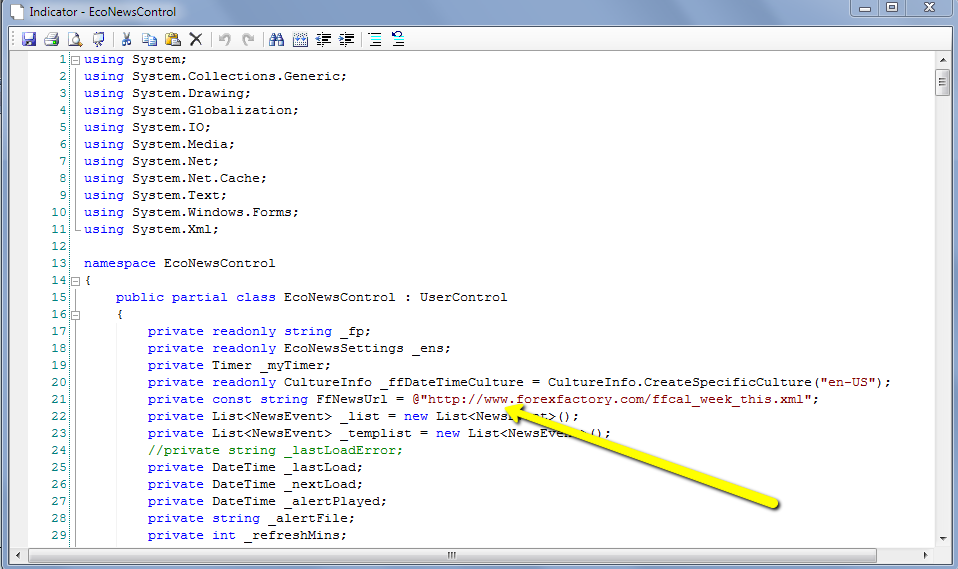Copy selection with the two-pages icon
Viewport: 958px width, 569px height.
point(150,39)
